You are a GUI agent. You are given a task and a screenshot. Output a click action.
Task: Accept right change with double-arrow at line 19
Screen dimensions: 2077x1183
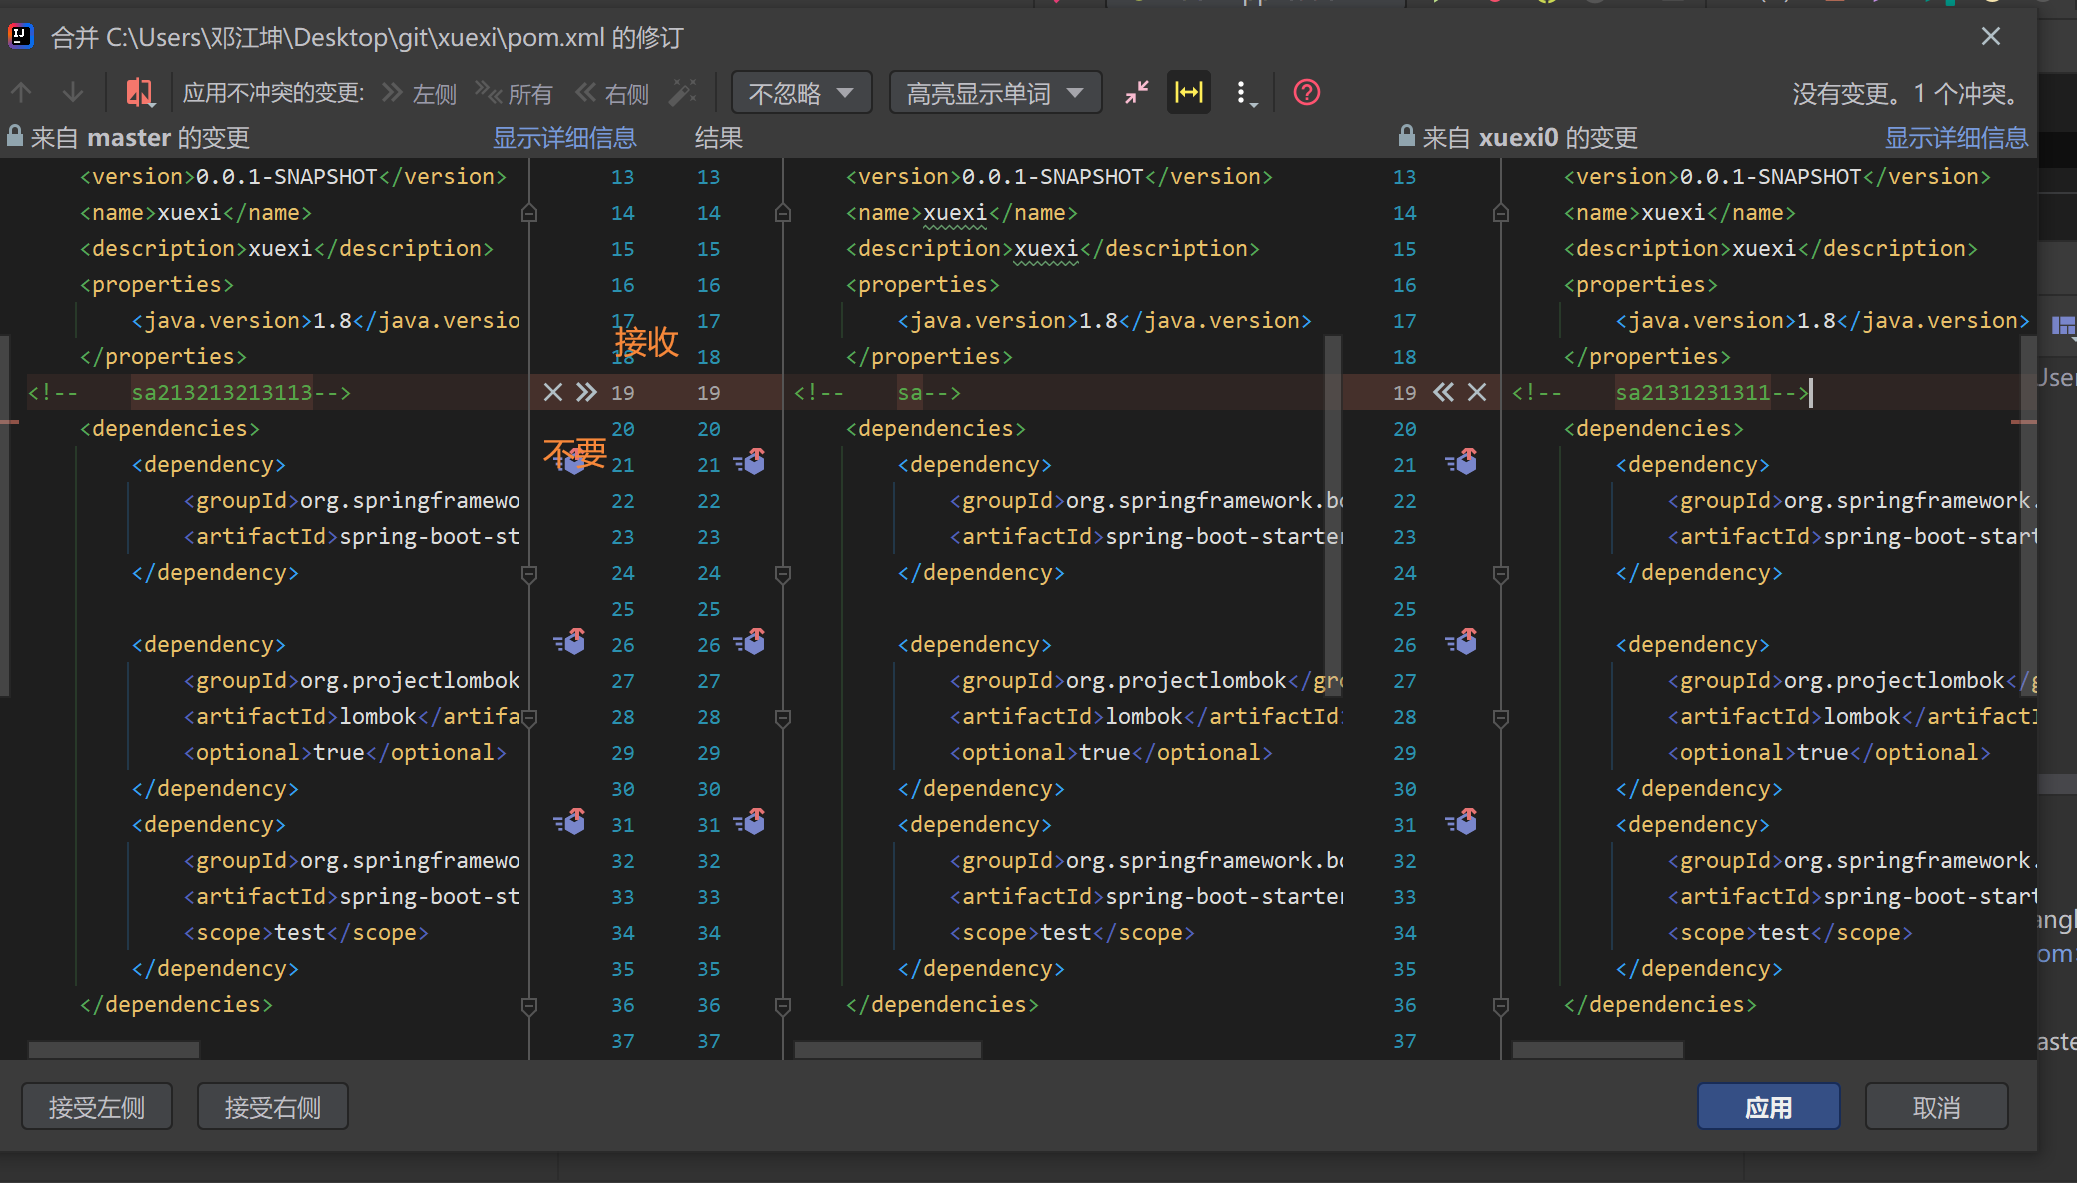1443,392
